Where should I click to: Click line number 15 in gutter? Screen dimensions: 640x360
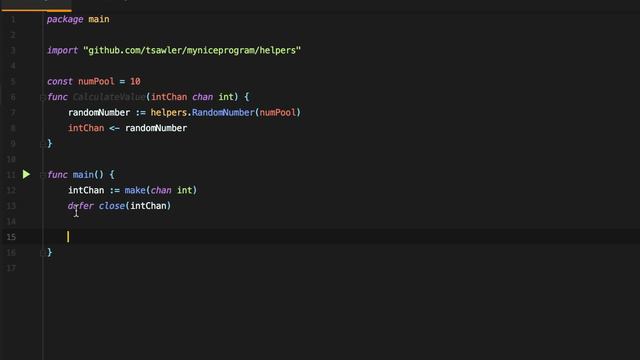point(11,237)
